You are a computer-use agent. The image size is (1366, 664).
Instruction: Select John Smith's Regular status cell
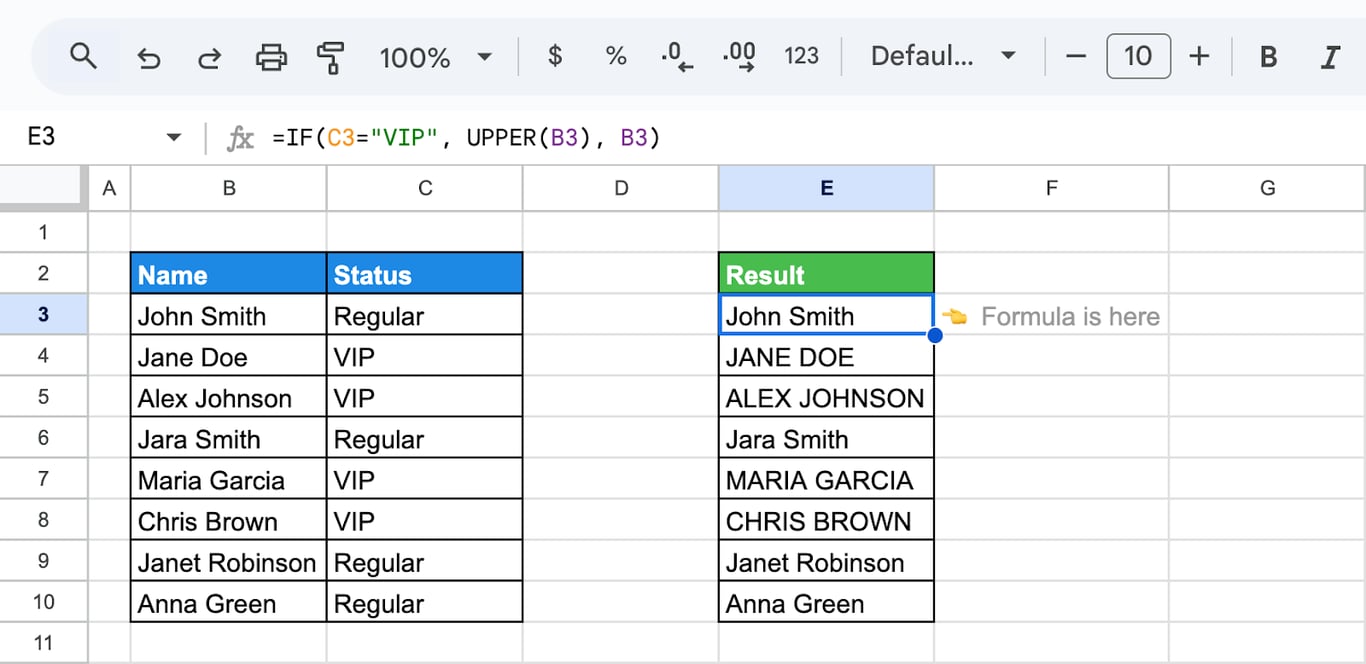tap(425, 315)
